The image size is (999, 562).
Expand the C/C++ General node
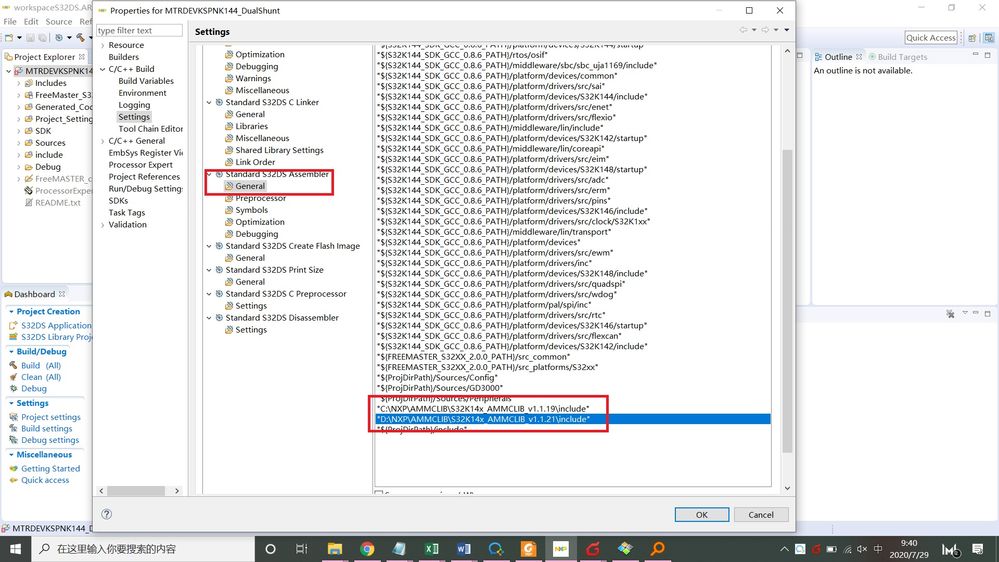103,141
